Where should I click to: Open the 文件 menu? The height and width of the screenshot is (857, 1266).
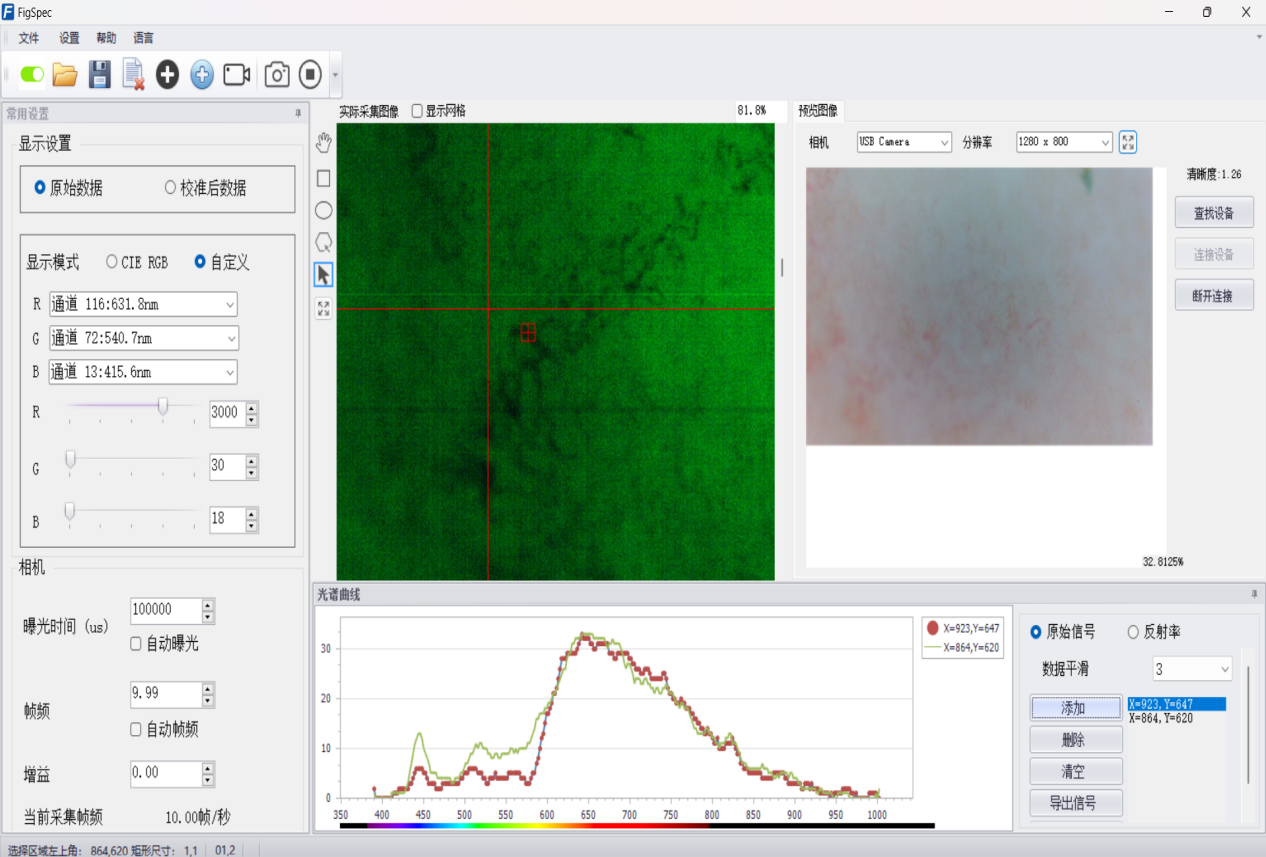tap(29, 38)
